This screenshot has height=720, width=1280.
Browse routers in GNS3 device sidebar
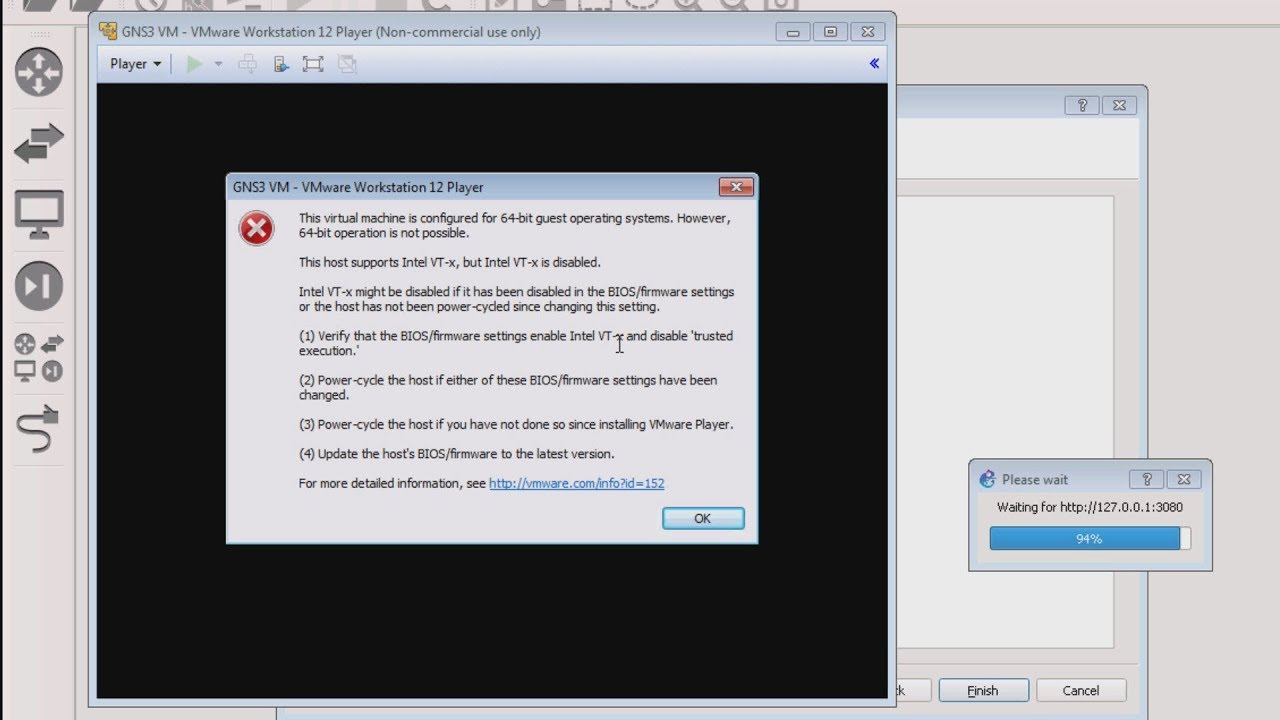(39, 72)
